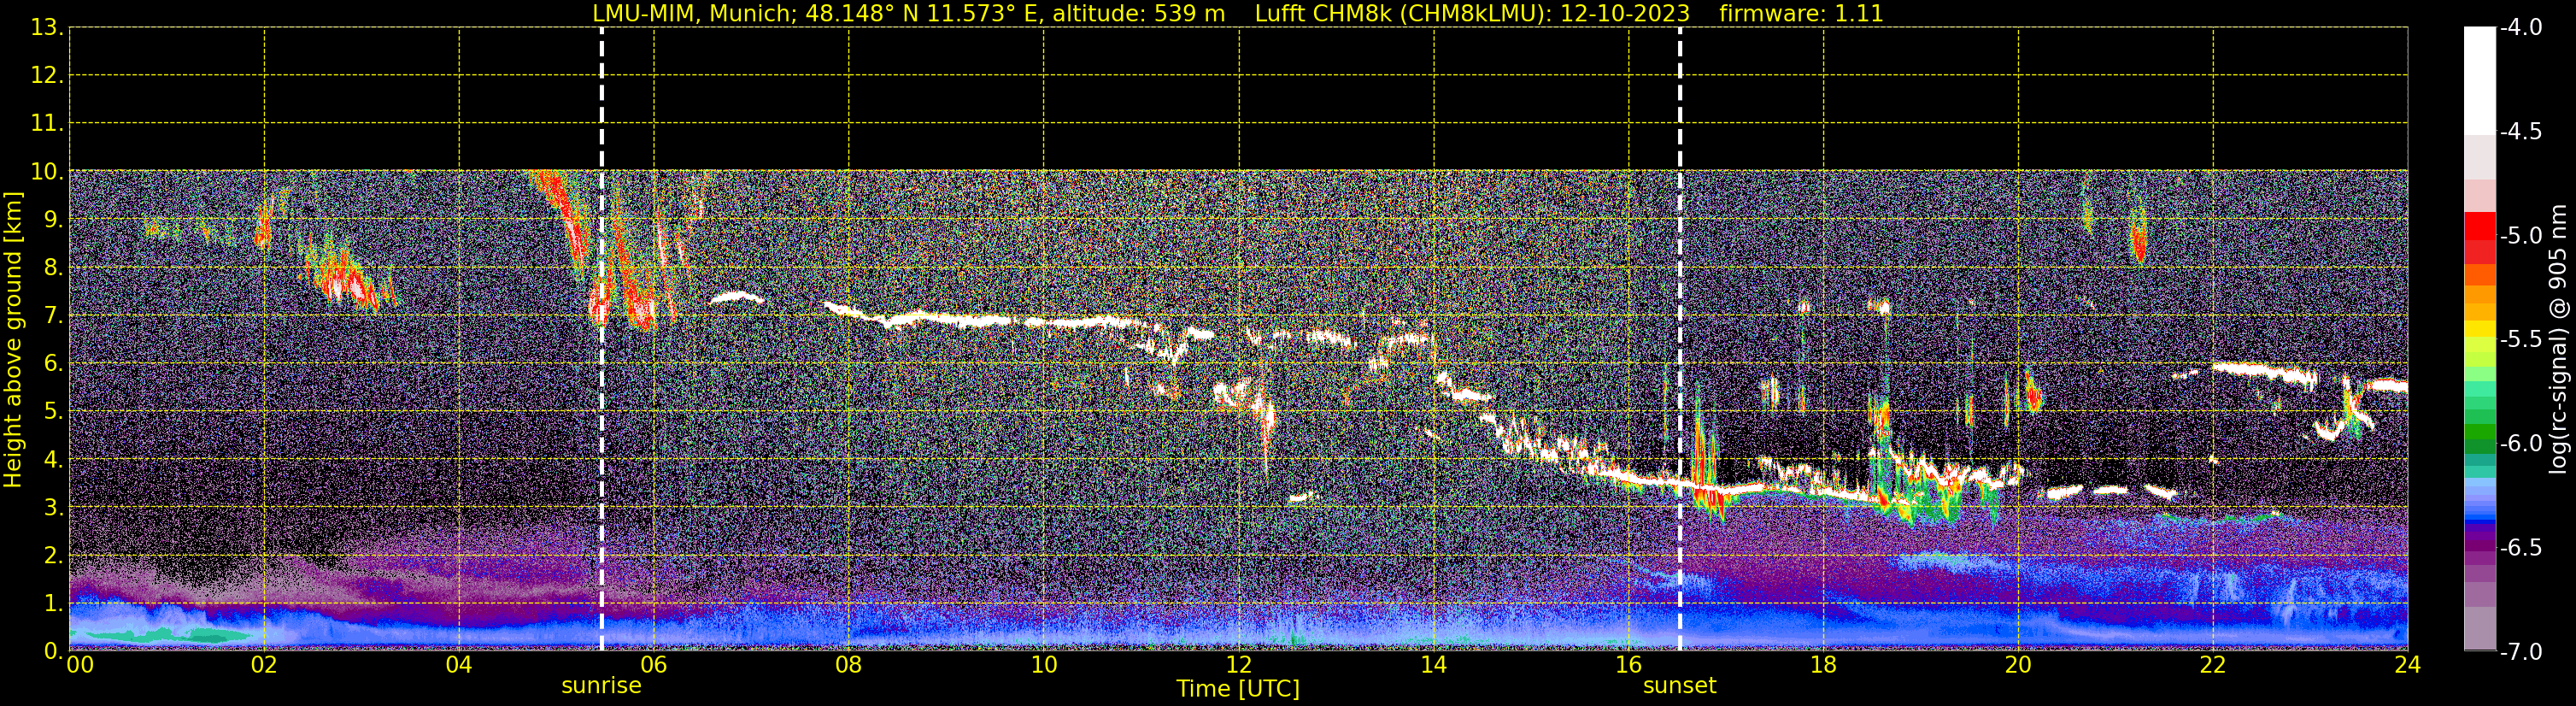
Task: Click the '-7.0' colorbar tick label
Action: (2521, 652)
